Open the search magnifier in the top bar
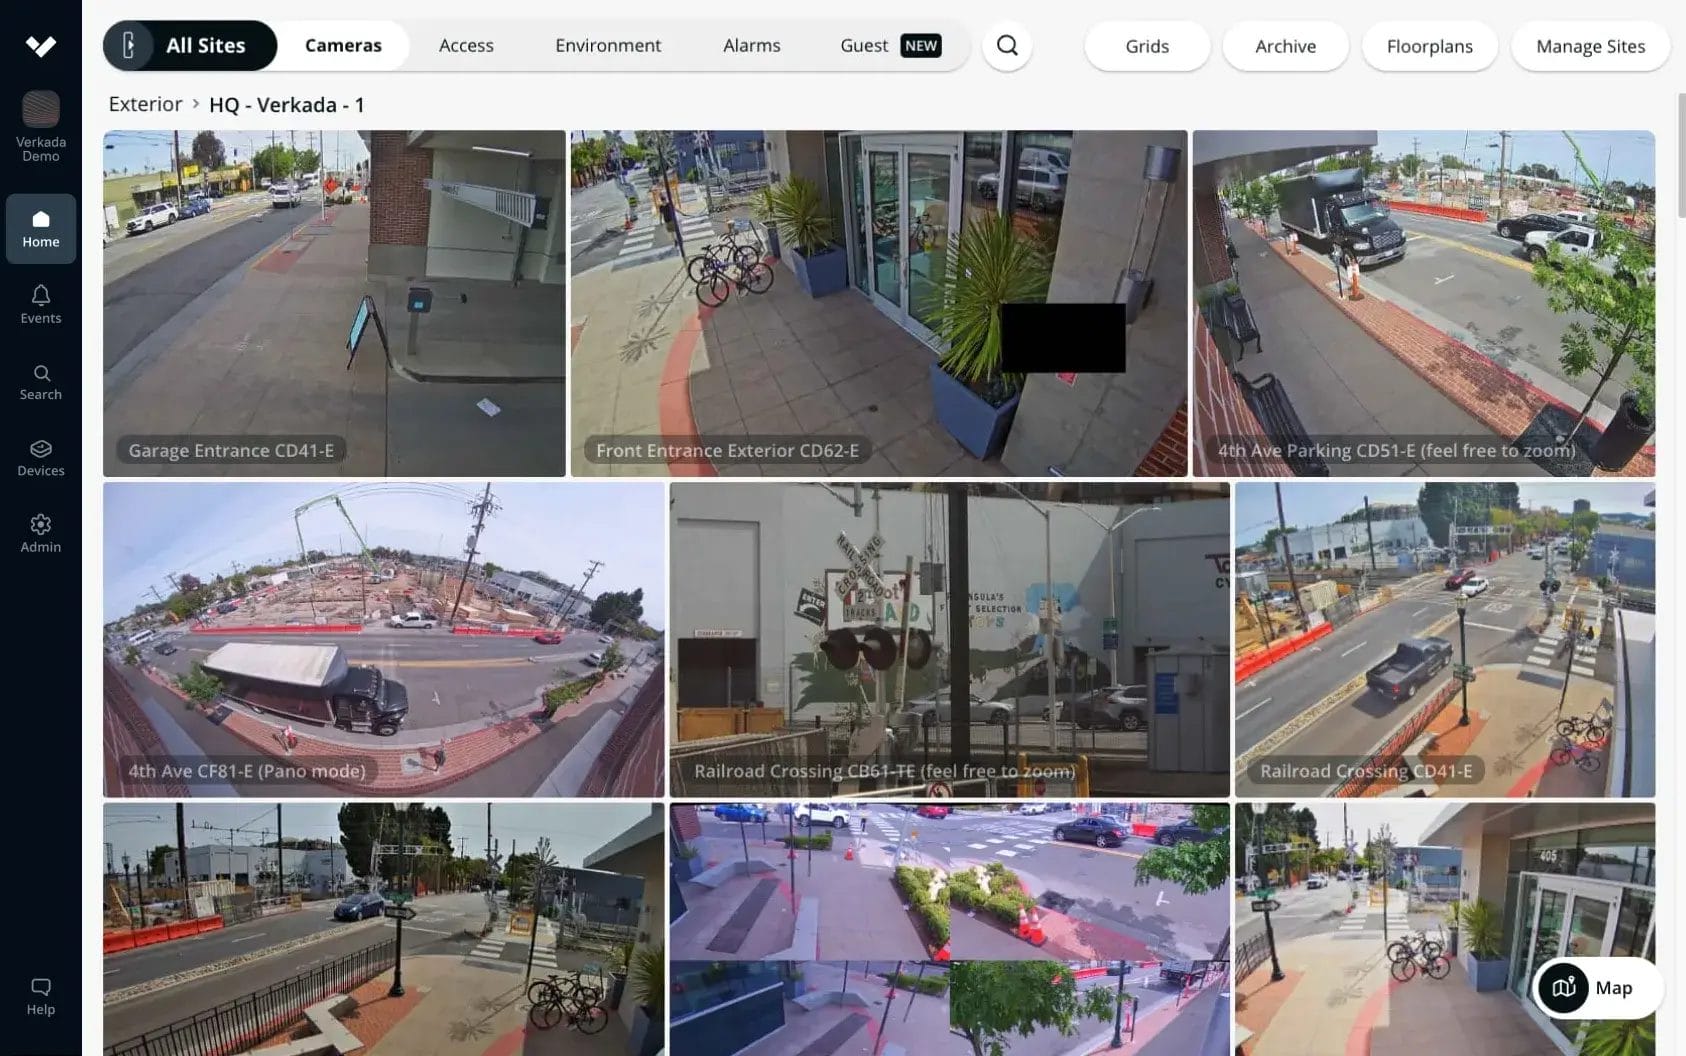The image size is (1686, 1056). tap(1007, 45)
